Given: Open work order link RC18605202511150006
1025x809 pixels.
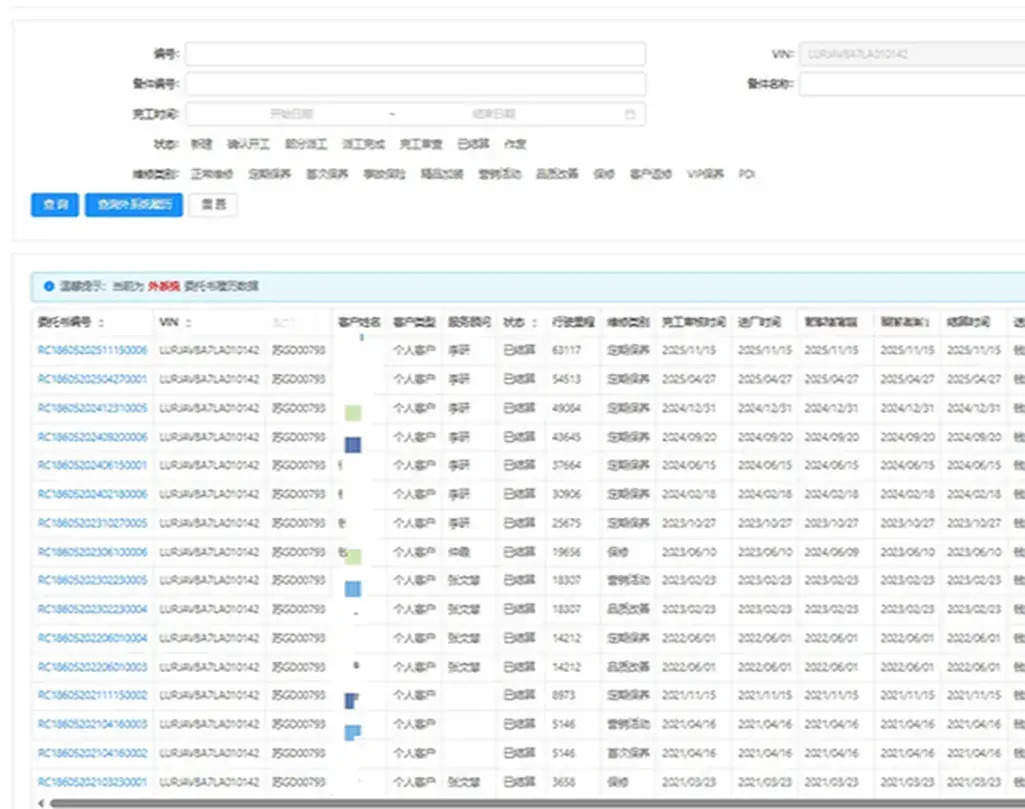Looking at the screenshot, I should (92, 351).
